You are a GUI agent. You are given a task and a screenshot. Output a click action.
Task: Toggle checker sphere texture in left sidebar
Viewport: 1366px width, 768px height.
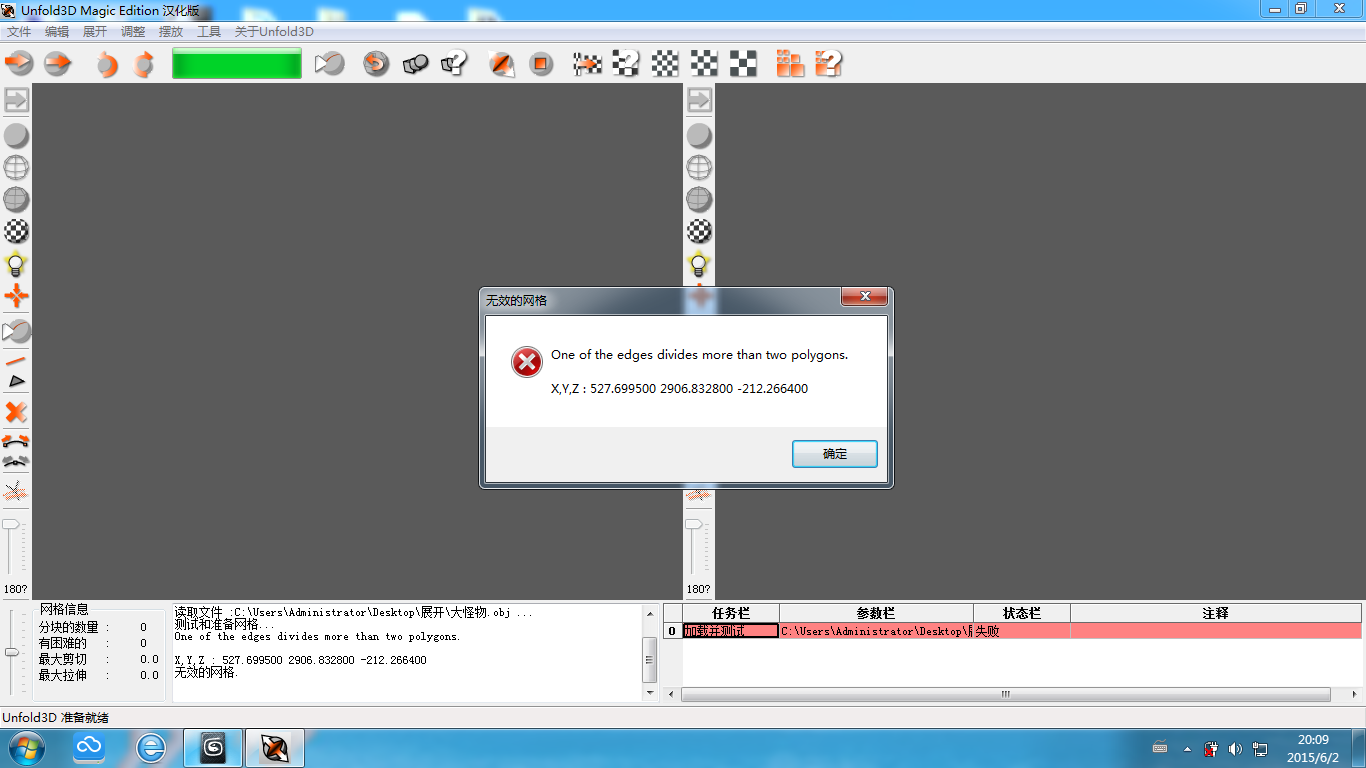[x=16, y=232]
